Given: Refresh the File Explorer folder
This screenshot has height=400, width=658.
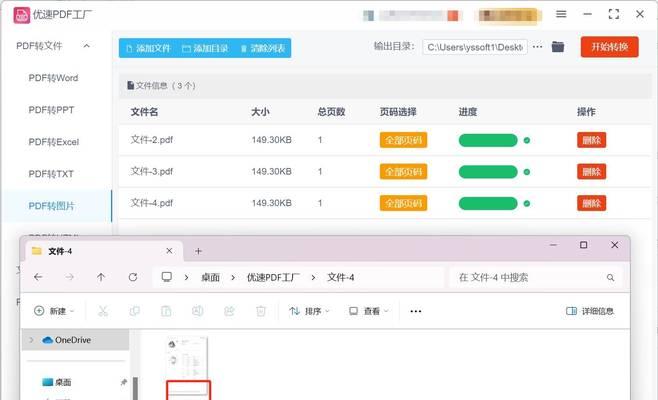Looking at the screenshot, I should coord(133,277).
